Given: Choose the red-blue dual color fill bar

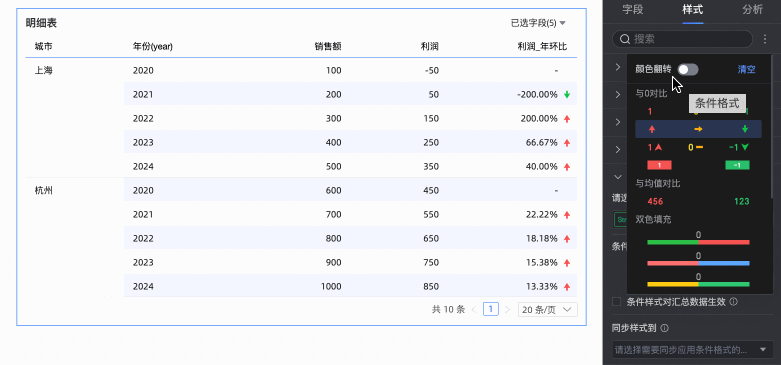Looking at the screenshot, I should (x=698, y=263).
